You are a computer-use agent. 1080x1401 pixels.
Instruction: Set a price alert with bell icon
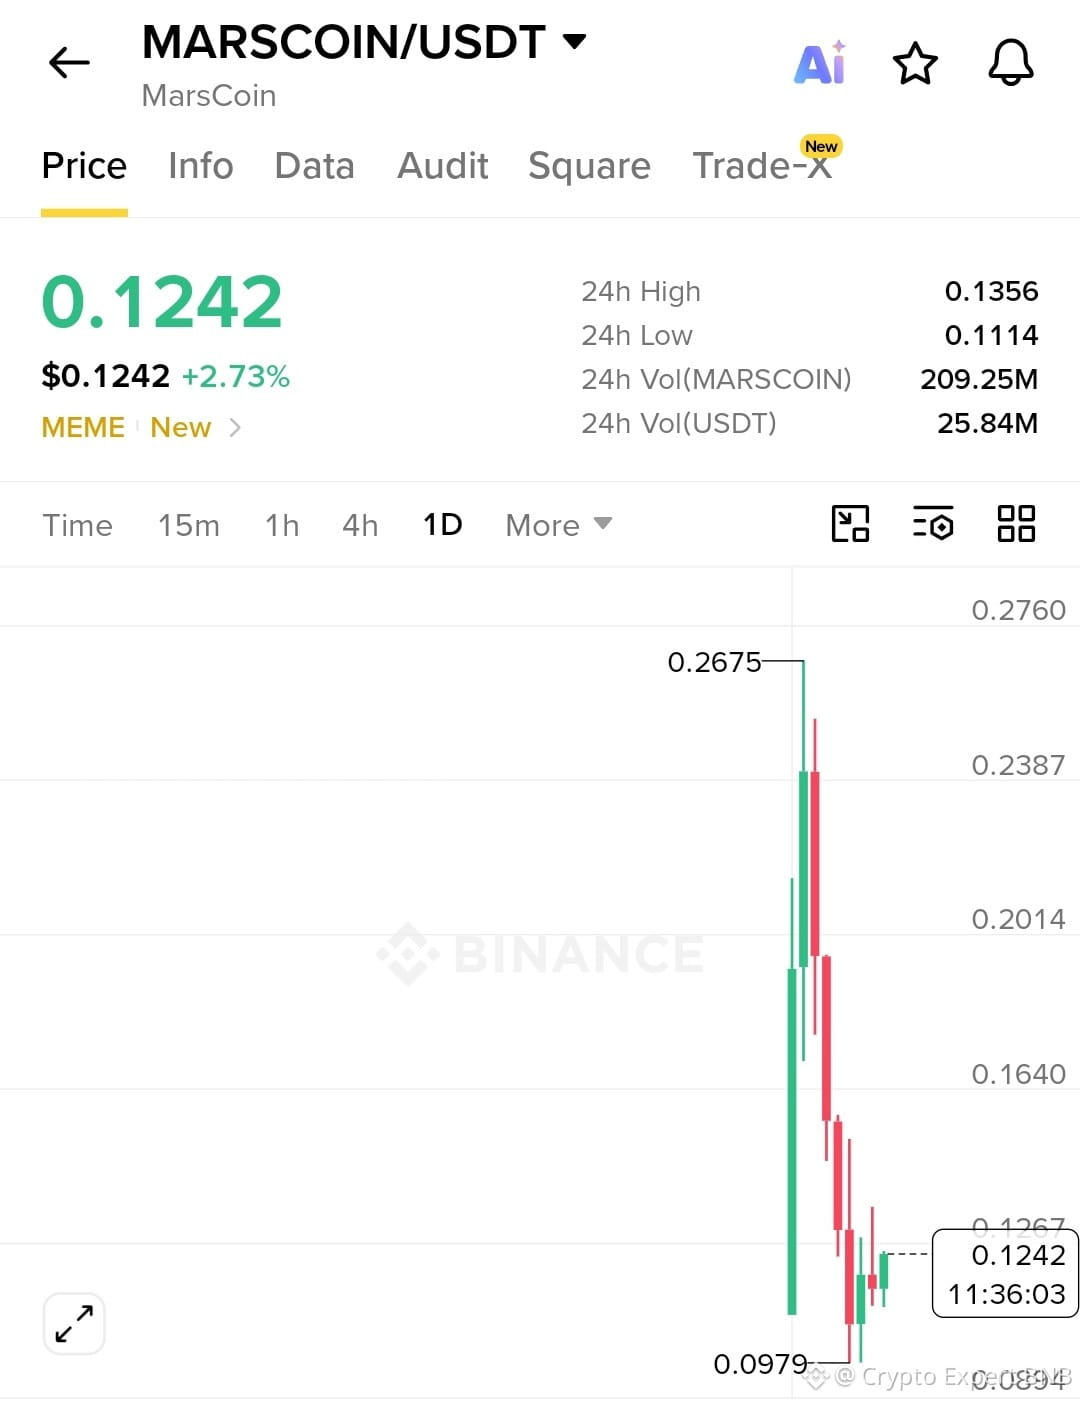point(1011,63)
